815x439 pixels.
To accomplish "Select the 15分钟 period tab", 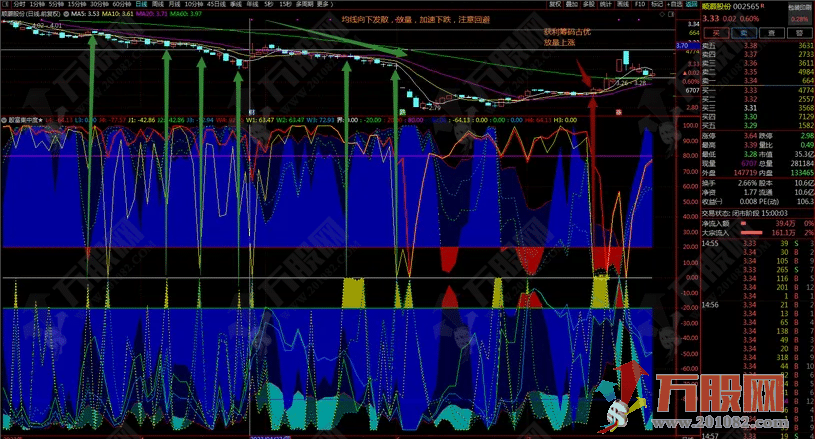I will pos(77,4).
